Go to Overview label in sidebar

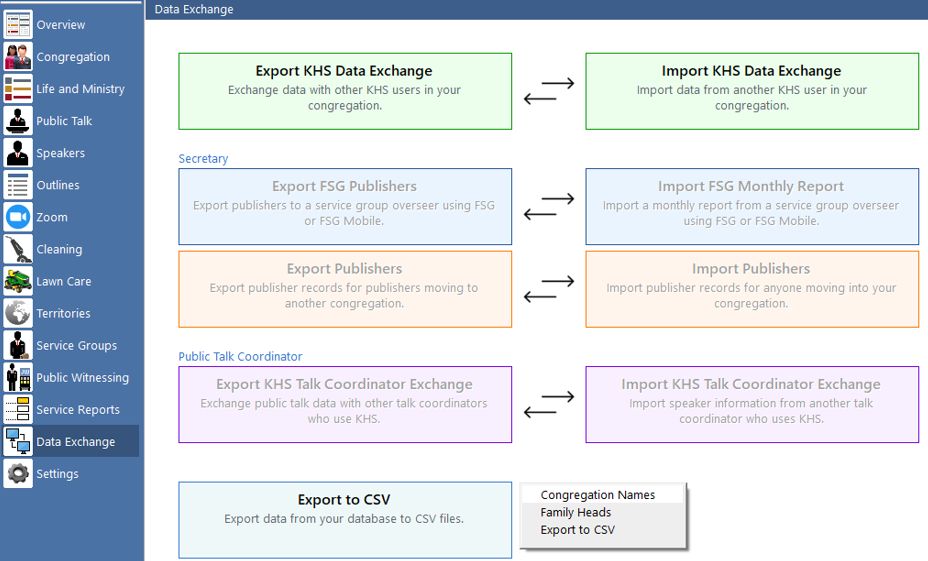[60, 25]
